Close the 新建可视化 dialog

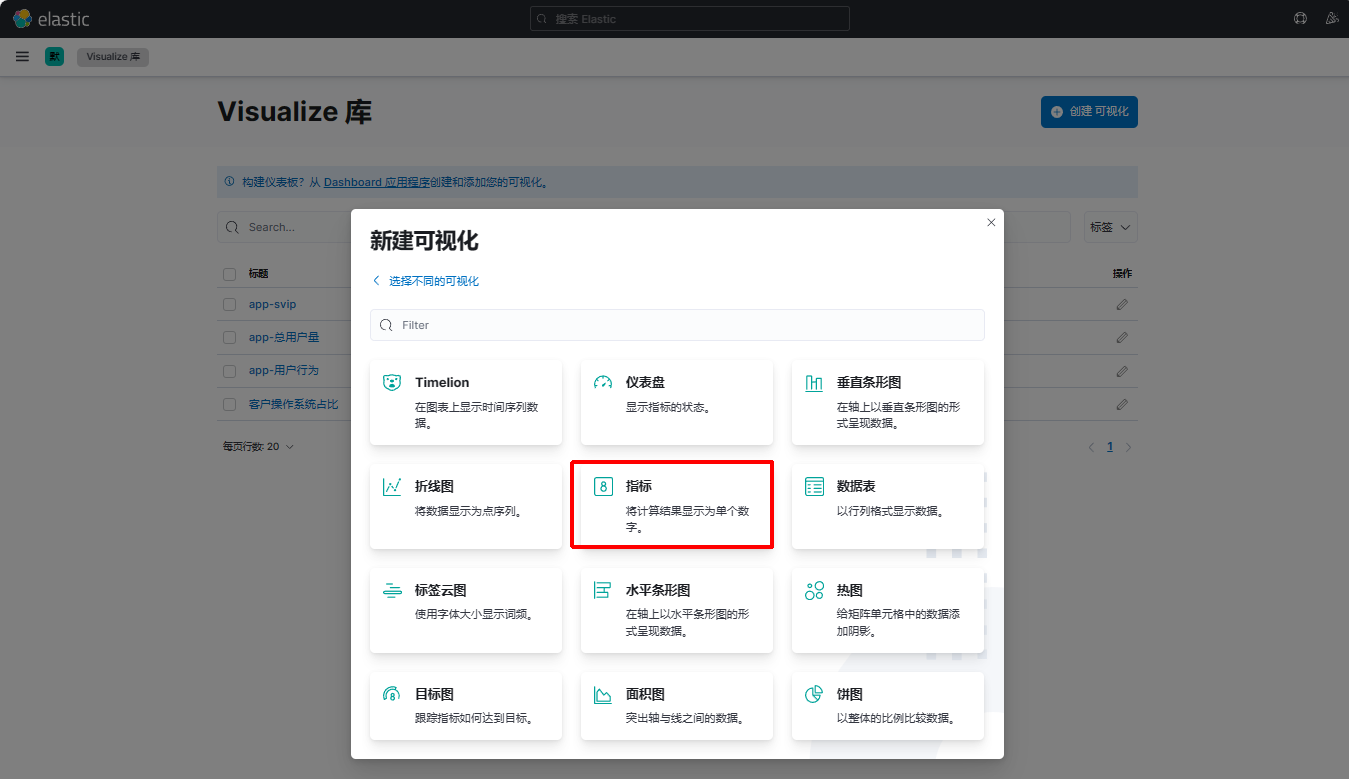(991, 223)
